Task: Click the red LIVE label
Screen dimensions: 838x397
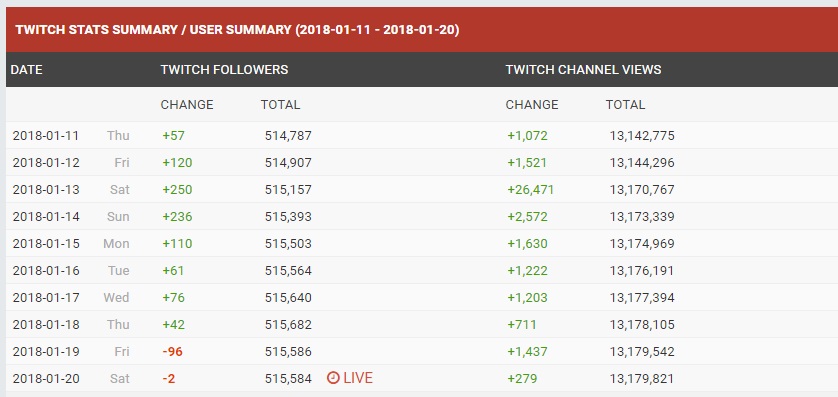Action: pos(358,378)
